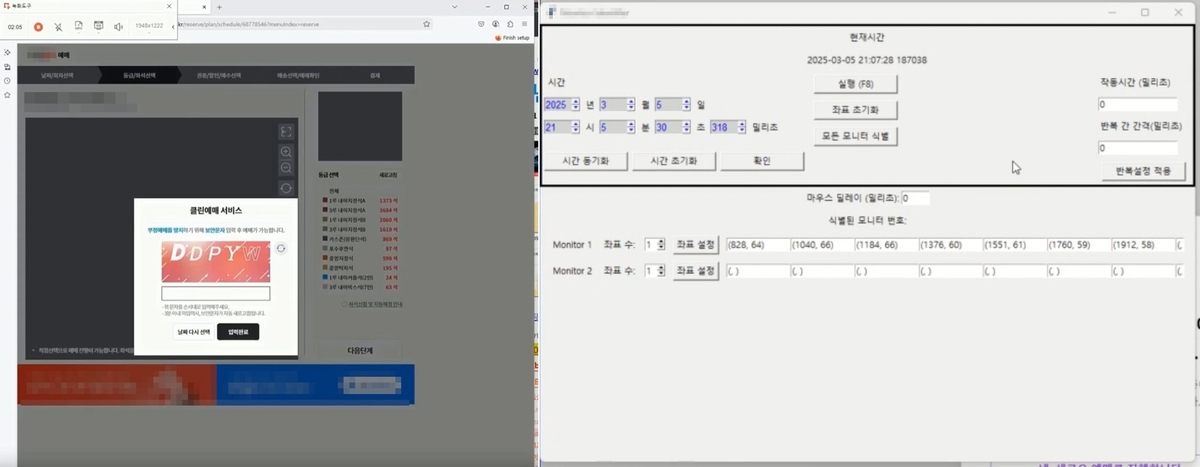The image size is (1200, 467).
Task: Click the speaker volume icon in recorder
Action: click(118, 27)
